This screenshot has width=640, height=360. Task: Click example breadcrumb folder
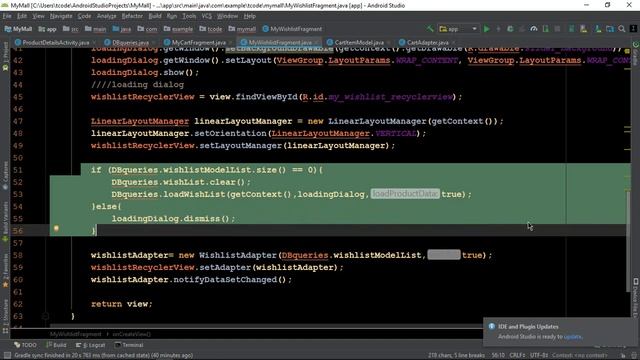coord(178,29)
